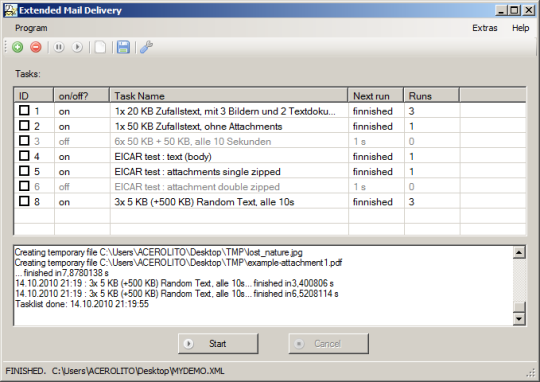
Task: Sort by the Task Name column header
Action: pyautogui.click(x=229, y=95)
